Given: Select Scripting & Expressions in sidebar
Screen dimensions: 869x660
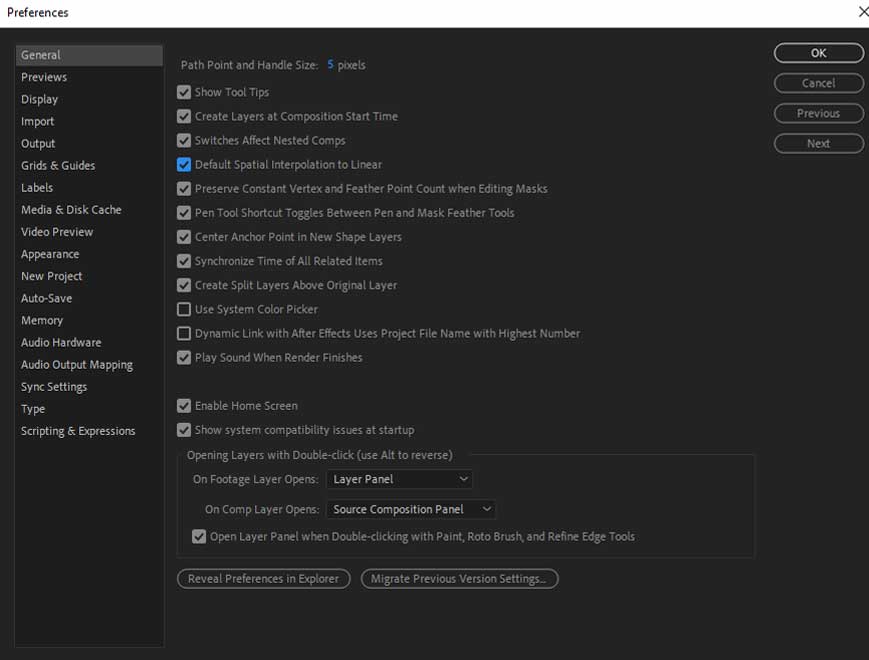Looking at the screenshot, I should point(78,431).
